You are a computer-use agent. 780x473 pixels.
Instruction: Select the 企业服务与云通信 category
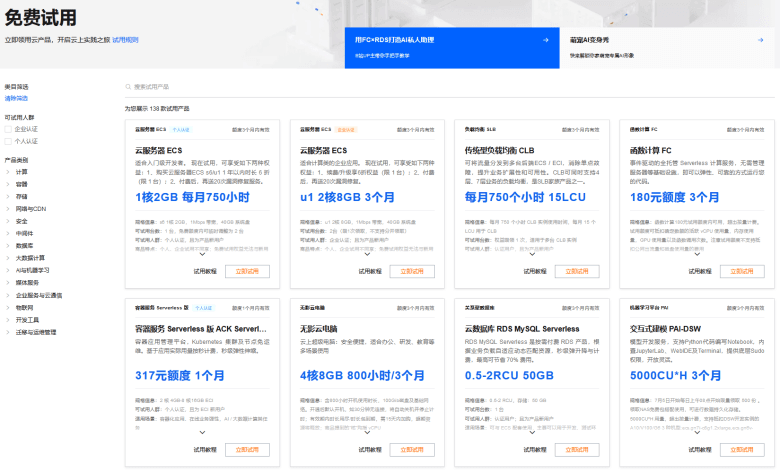(x=39, y=295)
